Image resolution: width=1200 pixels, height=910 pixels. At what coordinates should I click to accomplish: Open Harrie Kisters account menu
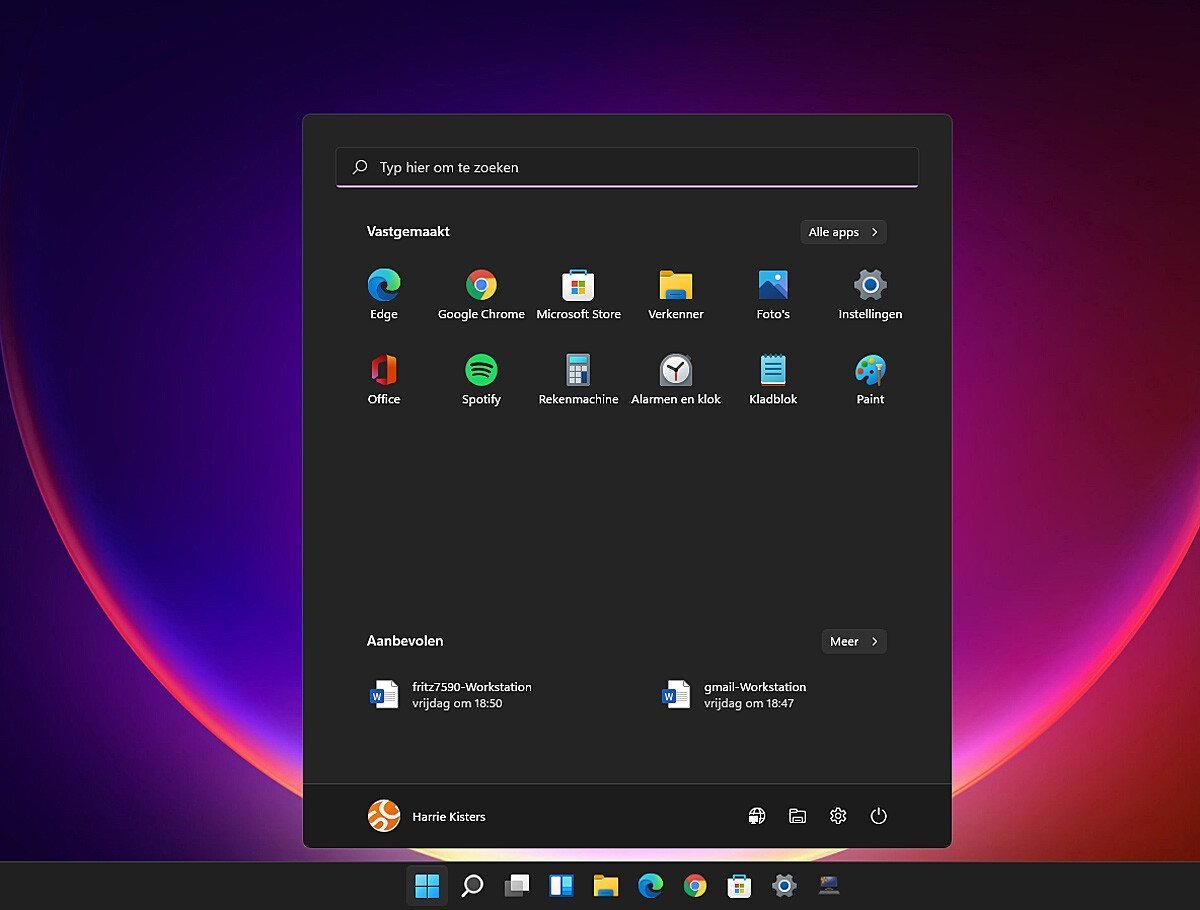[x=427, y=816]
